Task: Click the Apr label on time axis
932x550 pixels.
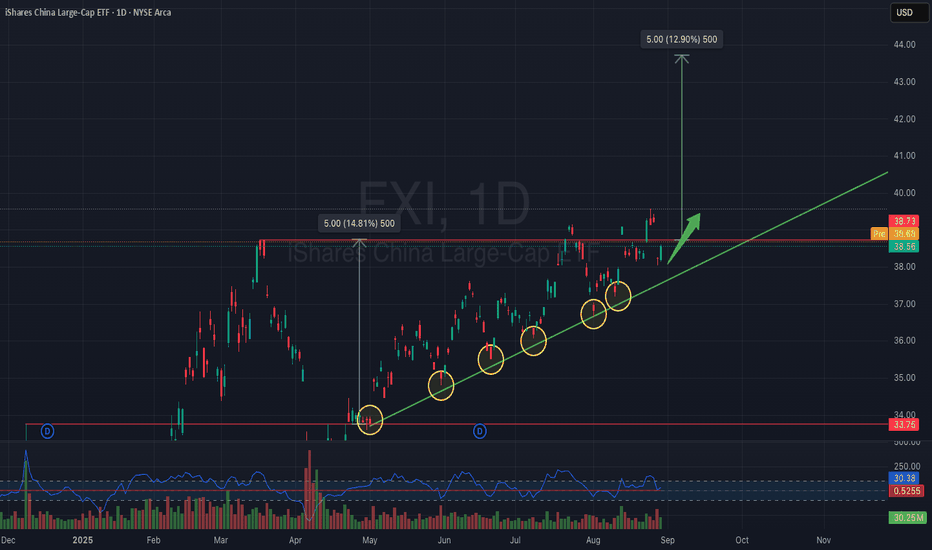Action: coord(295,540)
